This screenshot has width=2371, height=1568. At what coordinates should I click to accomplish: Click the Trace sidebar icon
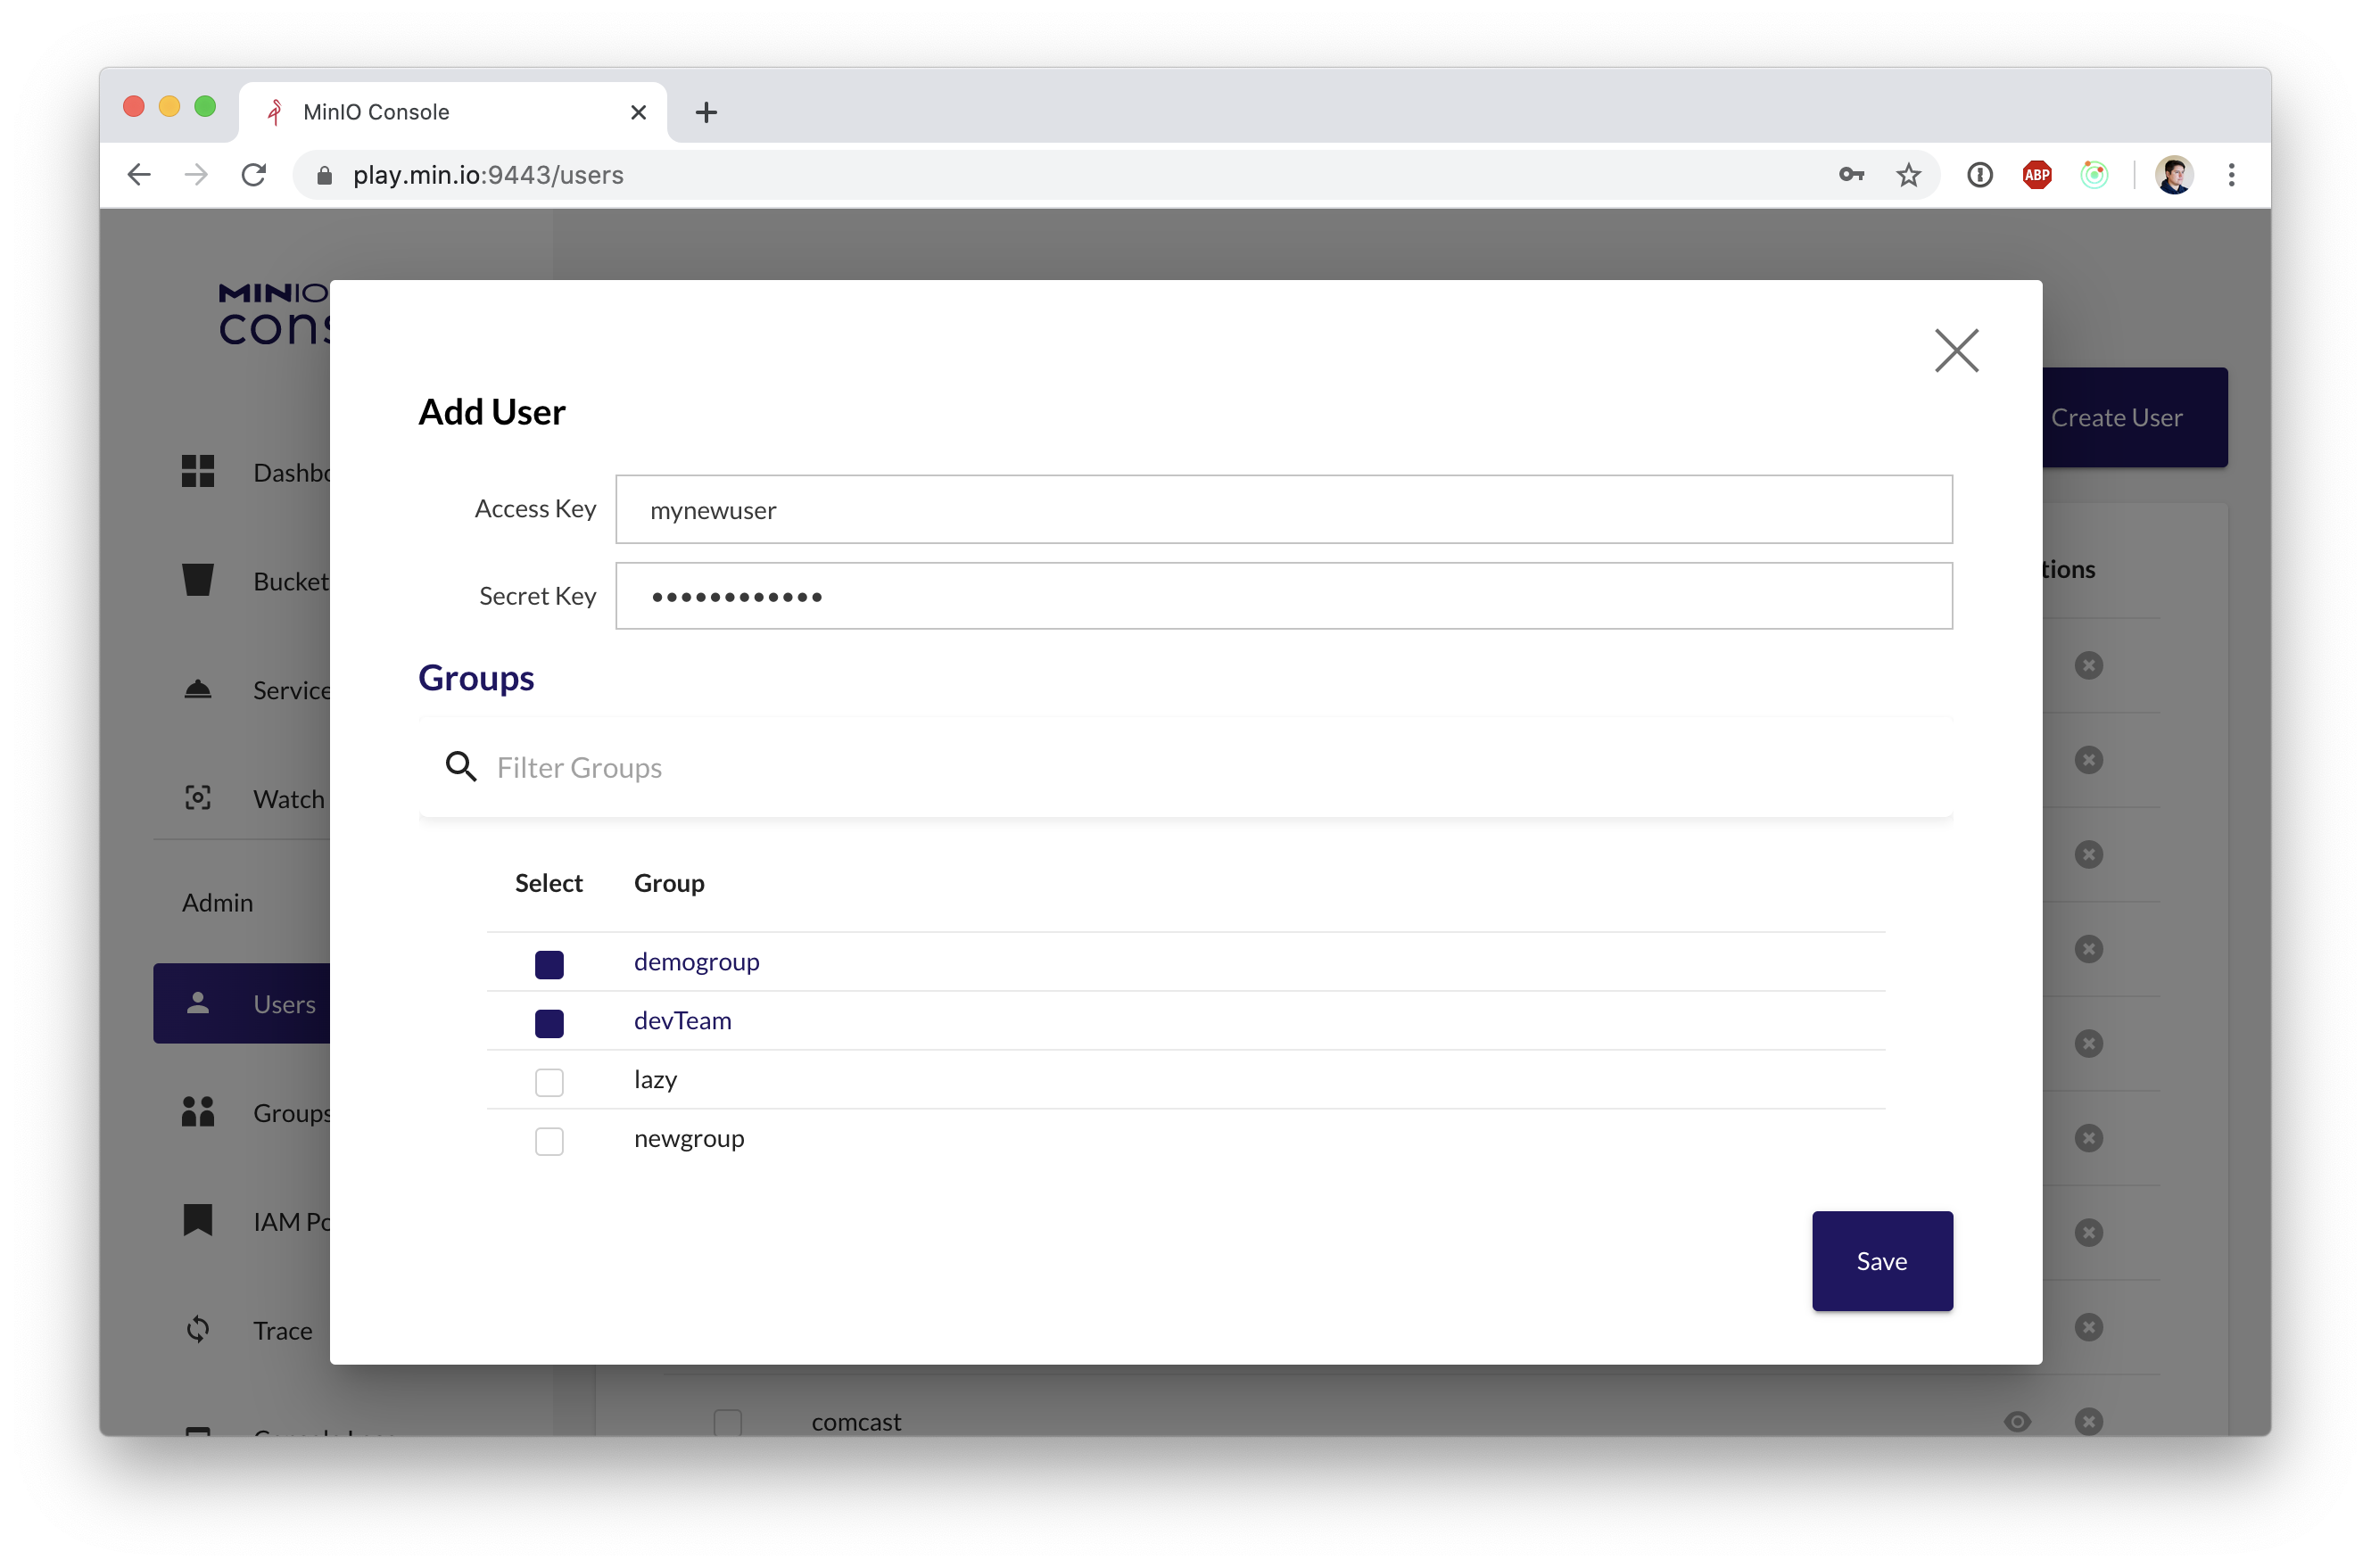pyautogui.click(x=198, y=1329)
